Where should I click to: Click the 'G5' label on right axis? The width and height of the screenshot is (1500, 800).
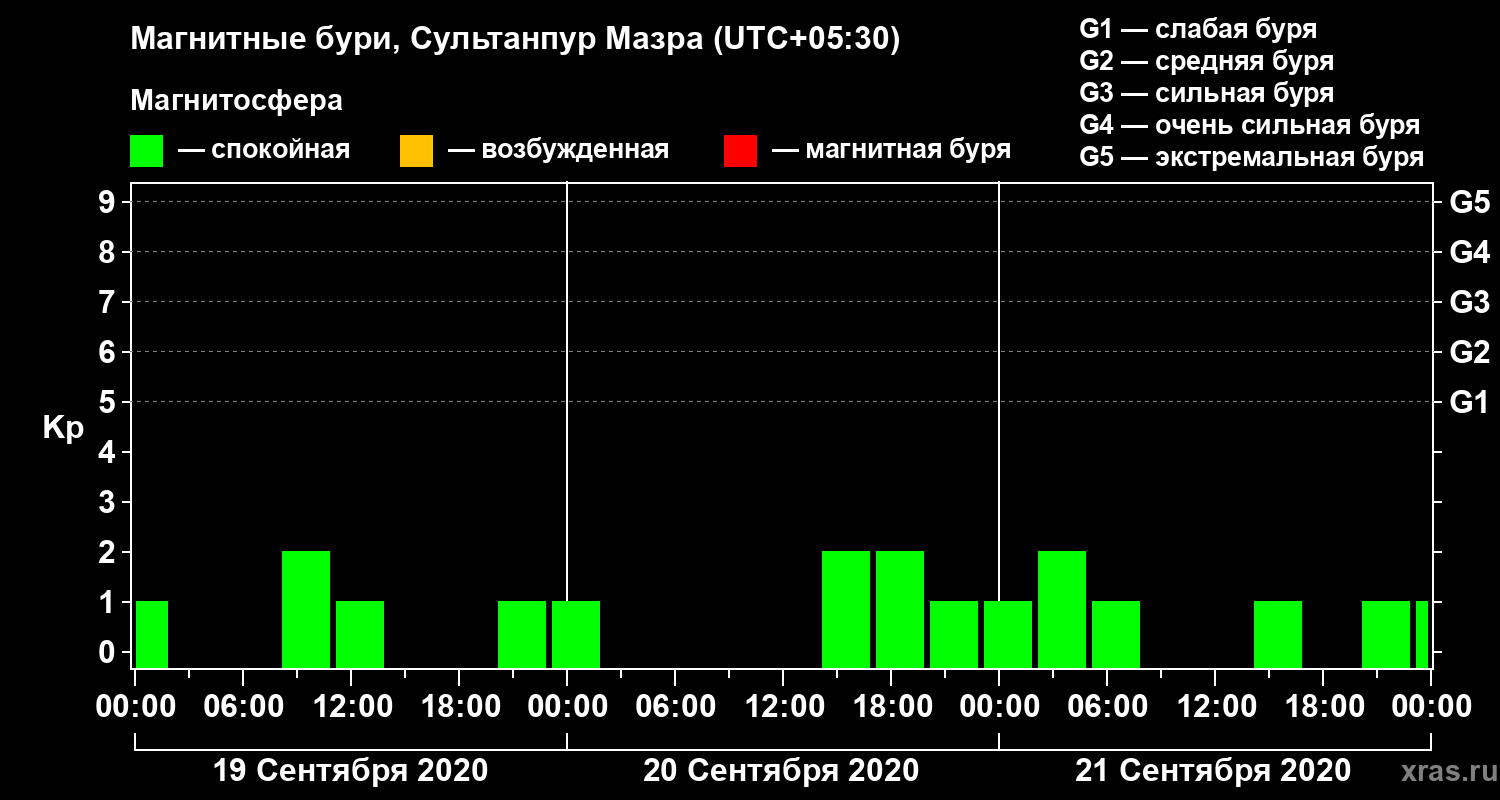pos(1469,202)
